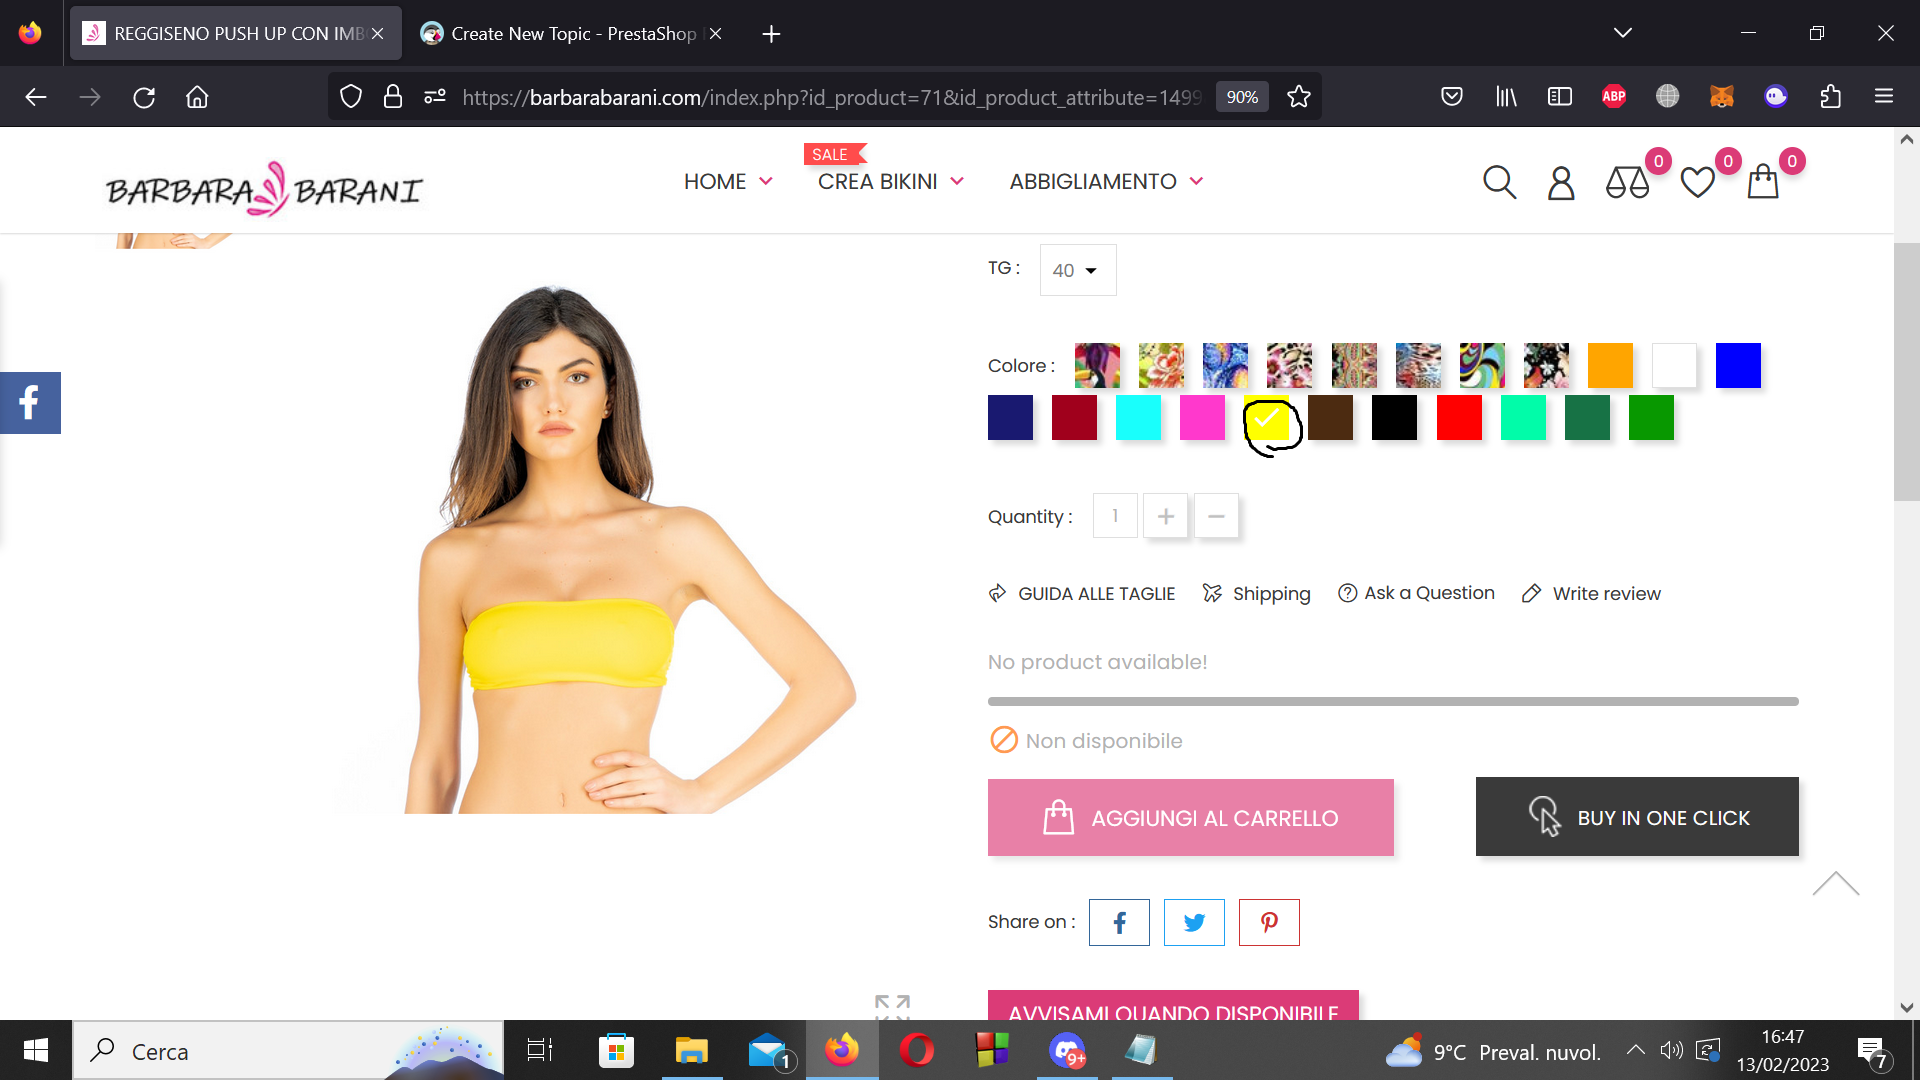Click the user account icon
The image size is (1920, 1080).
coord(1561,183)
